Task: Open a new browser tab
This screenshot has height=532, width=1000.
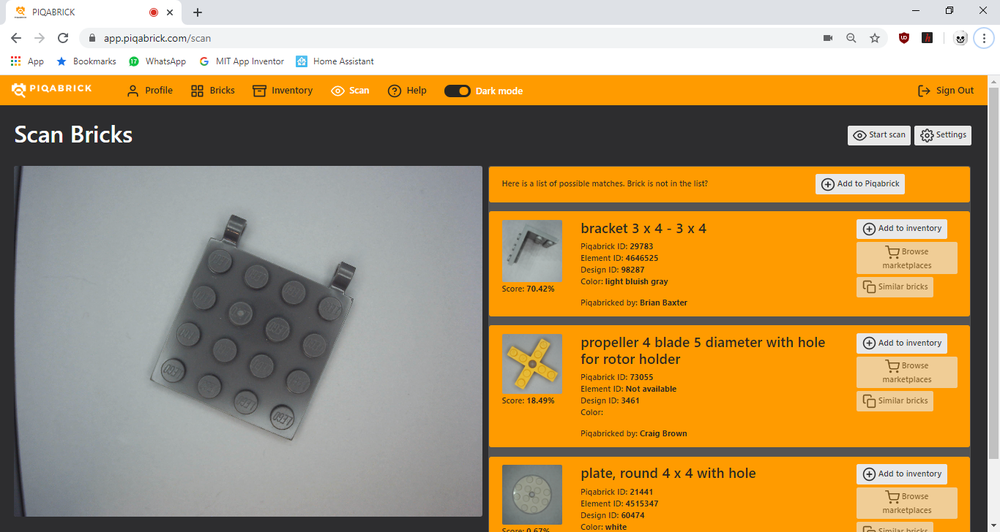Action: point(198,12)
